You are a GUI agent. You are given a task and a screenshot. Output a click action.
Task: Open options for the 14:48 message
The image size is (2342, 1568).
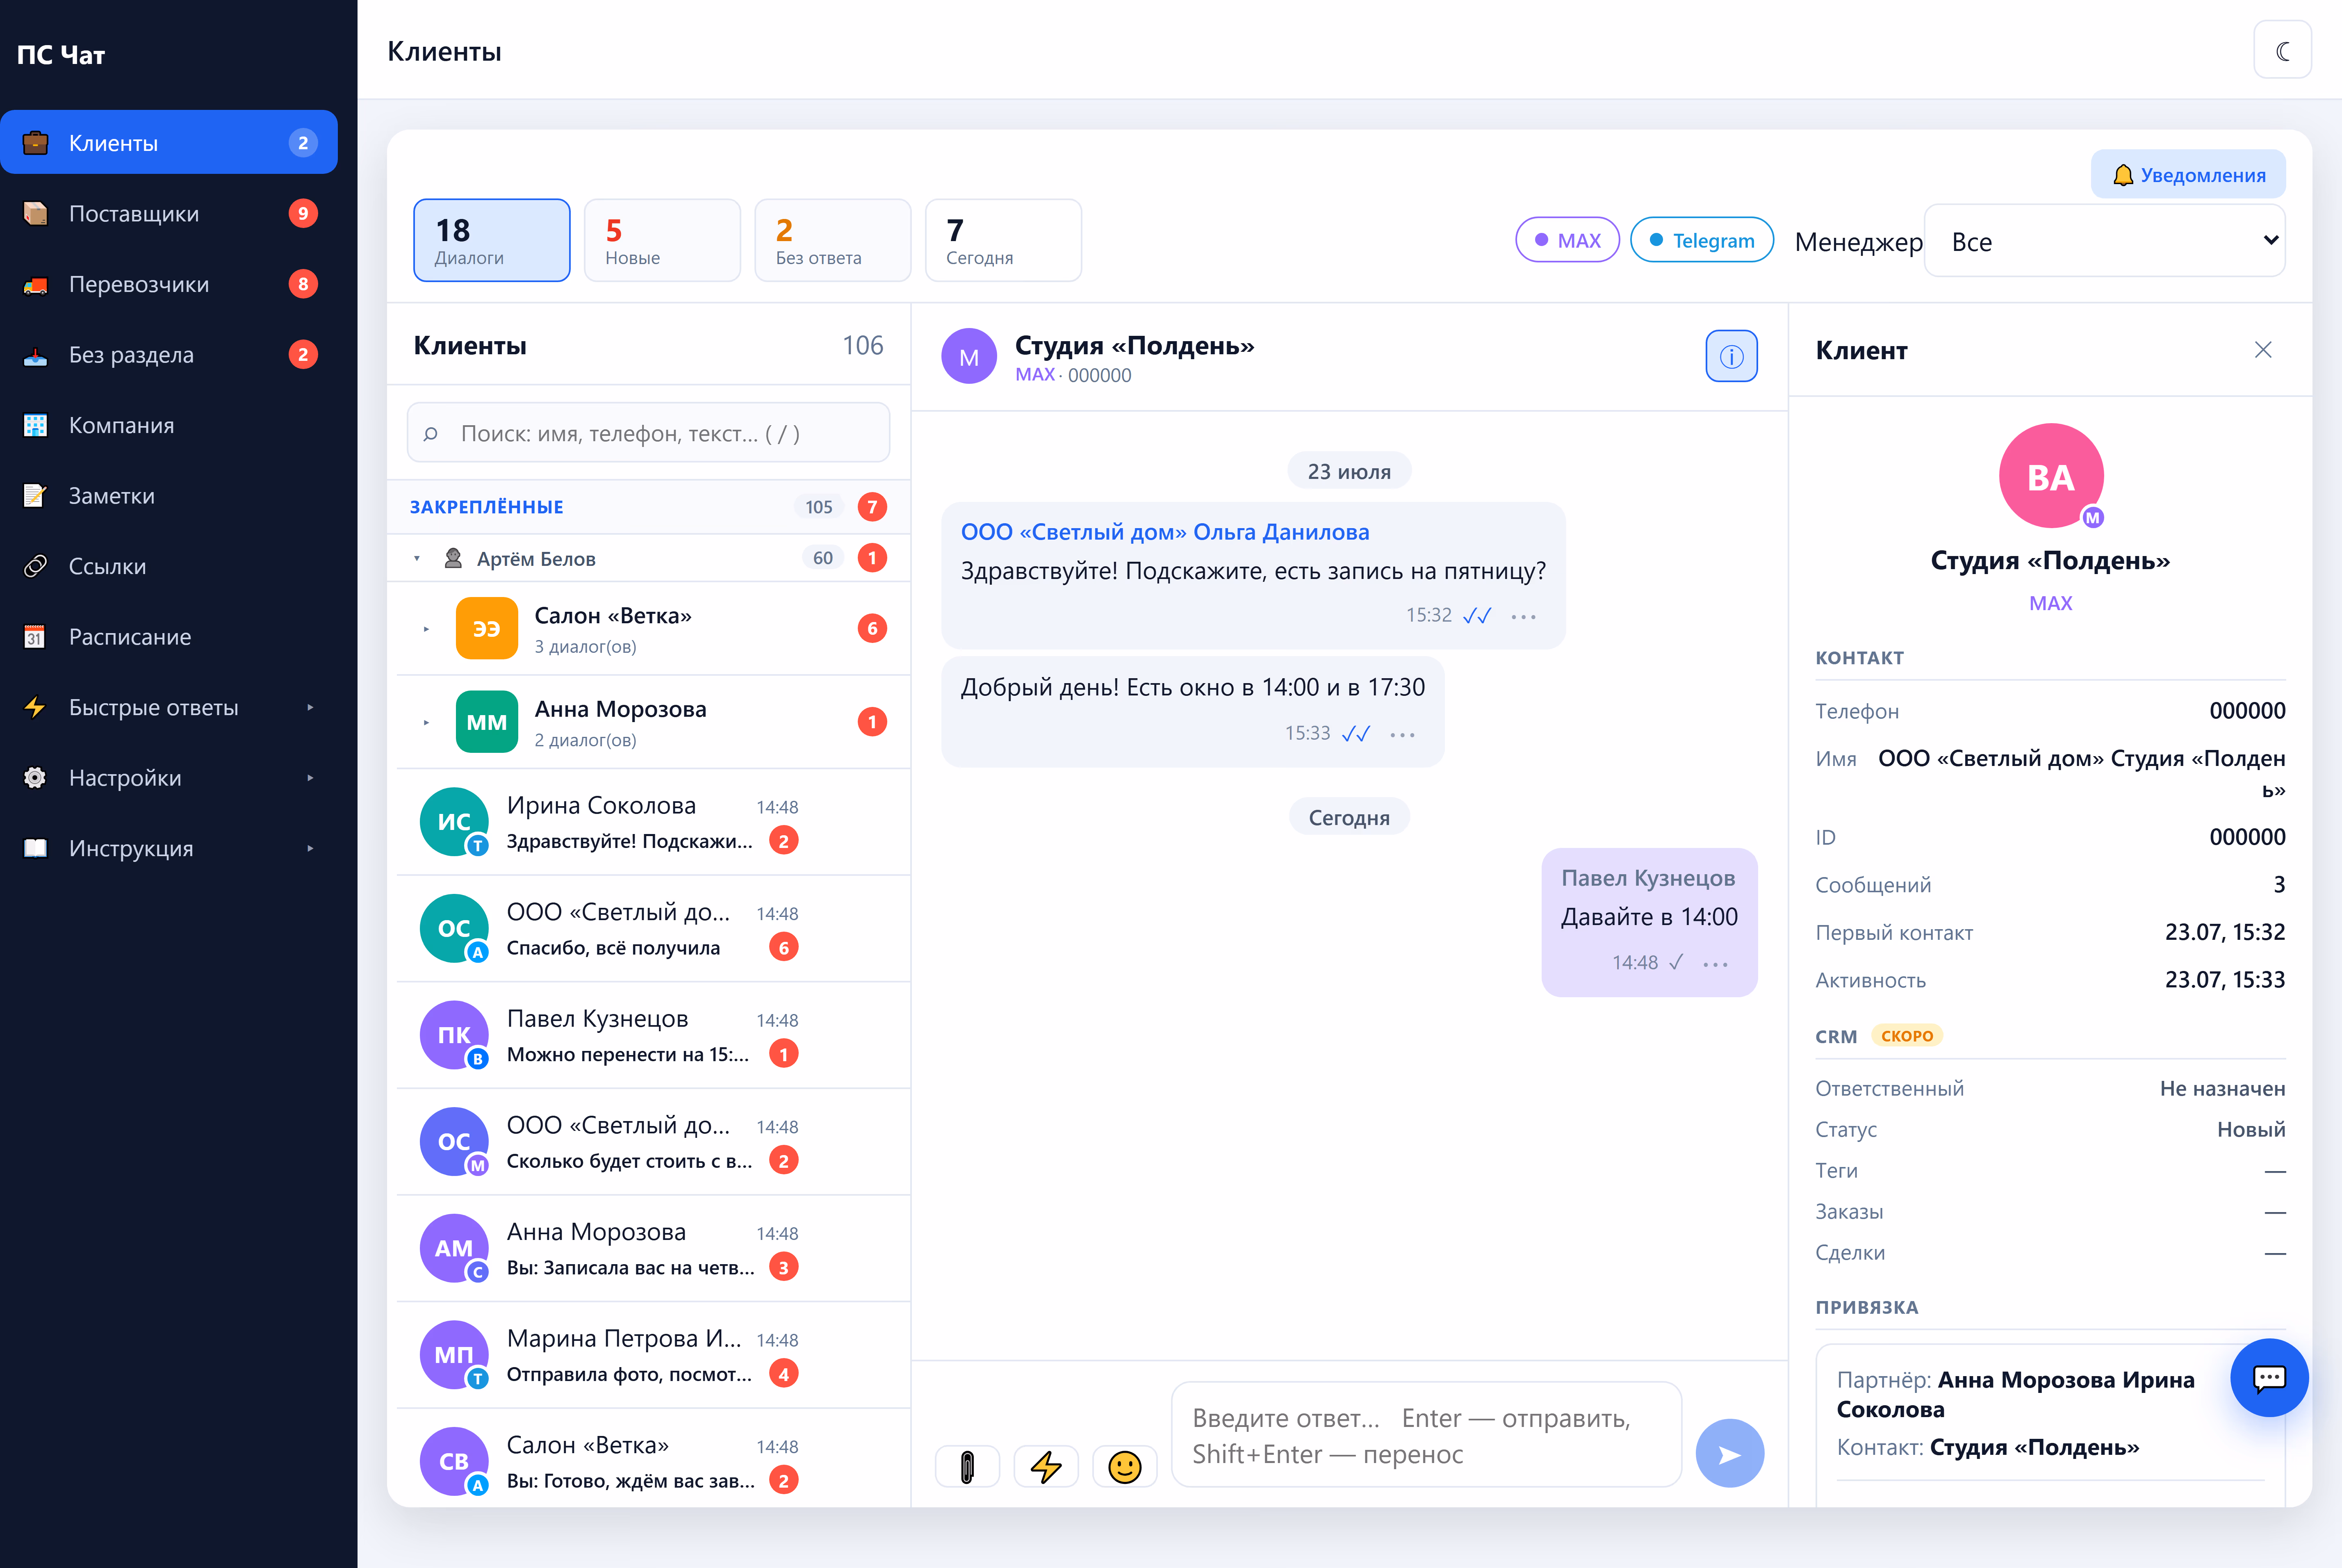coord(1715,964)
